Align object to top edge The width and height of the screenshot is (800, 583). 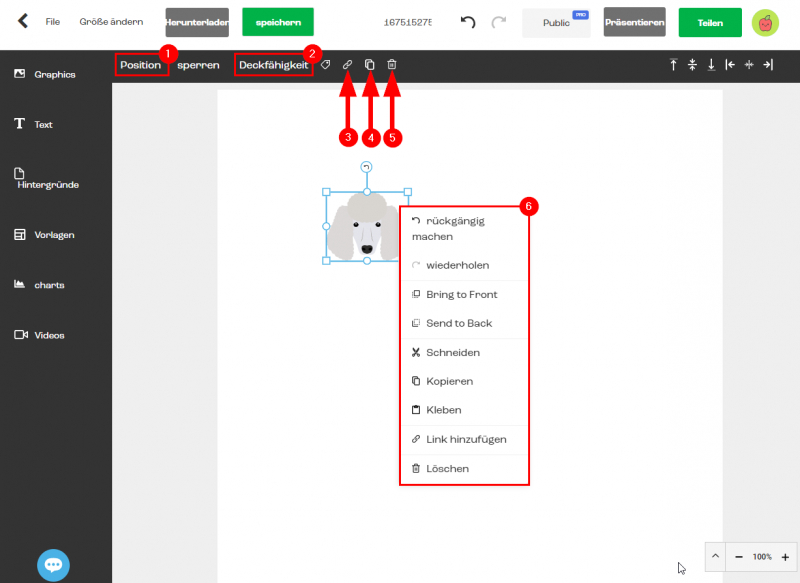click(673, 64)
